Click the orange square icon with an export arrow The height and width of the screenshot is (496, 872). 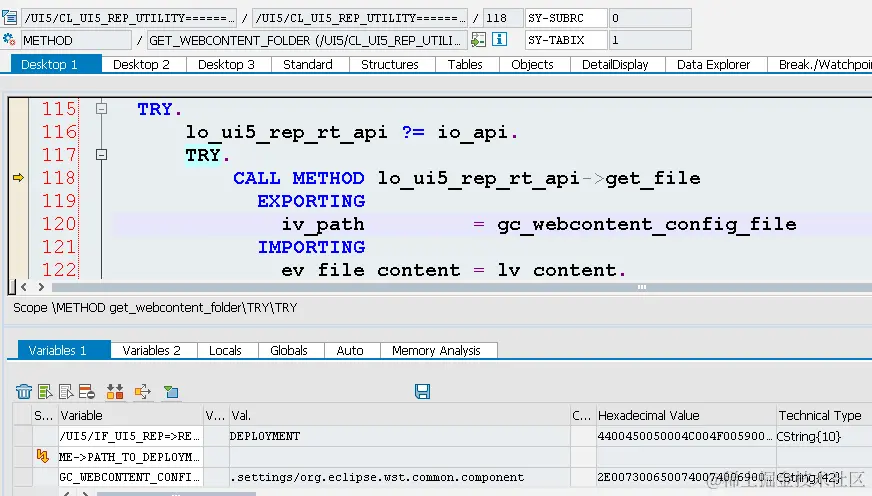[x=143, y=392]
